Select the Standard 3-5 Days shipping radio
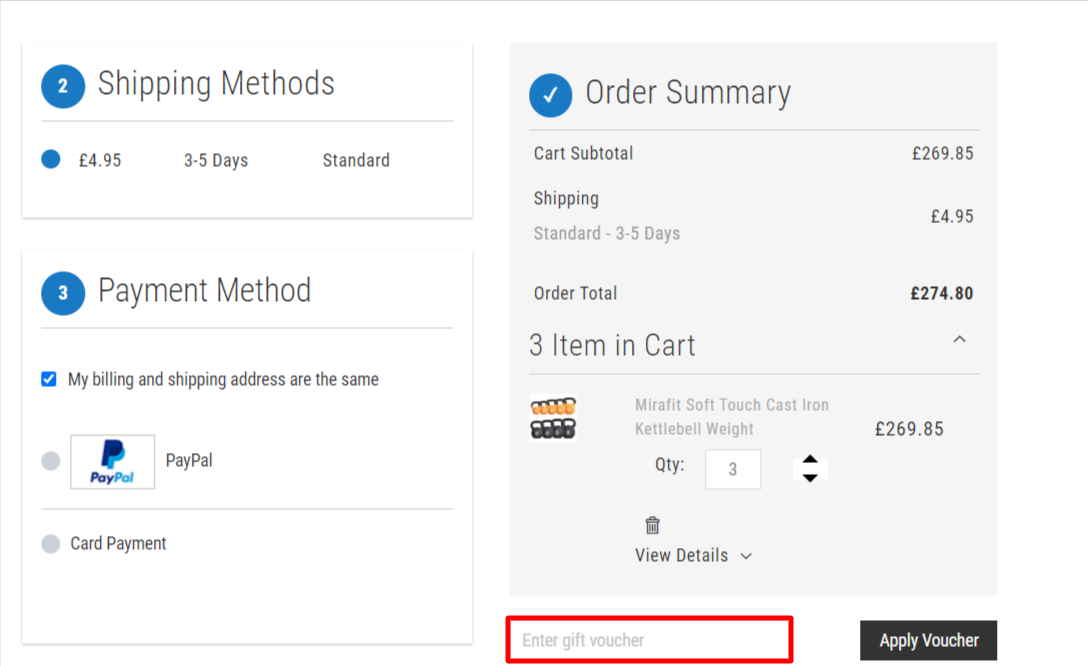 click(50, 159)
